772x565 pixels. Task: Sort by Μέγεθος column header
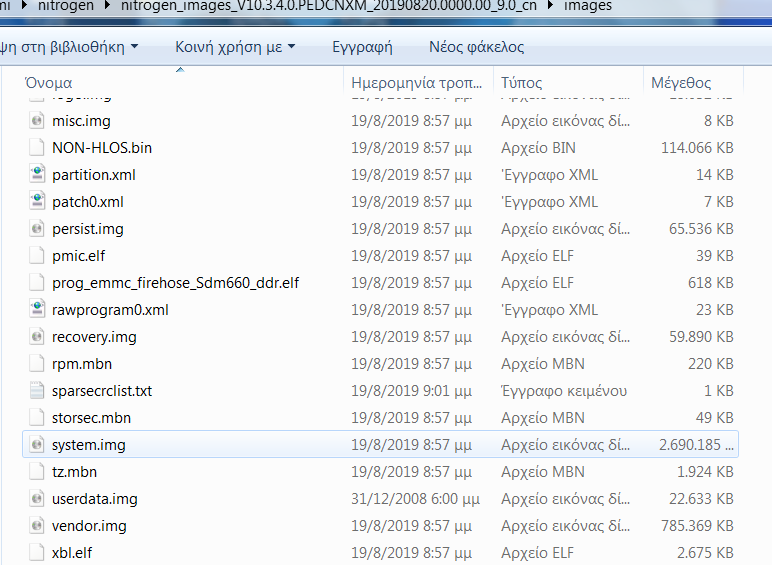click(681, 83)
